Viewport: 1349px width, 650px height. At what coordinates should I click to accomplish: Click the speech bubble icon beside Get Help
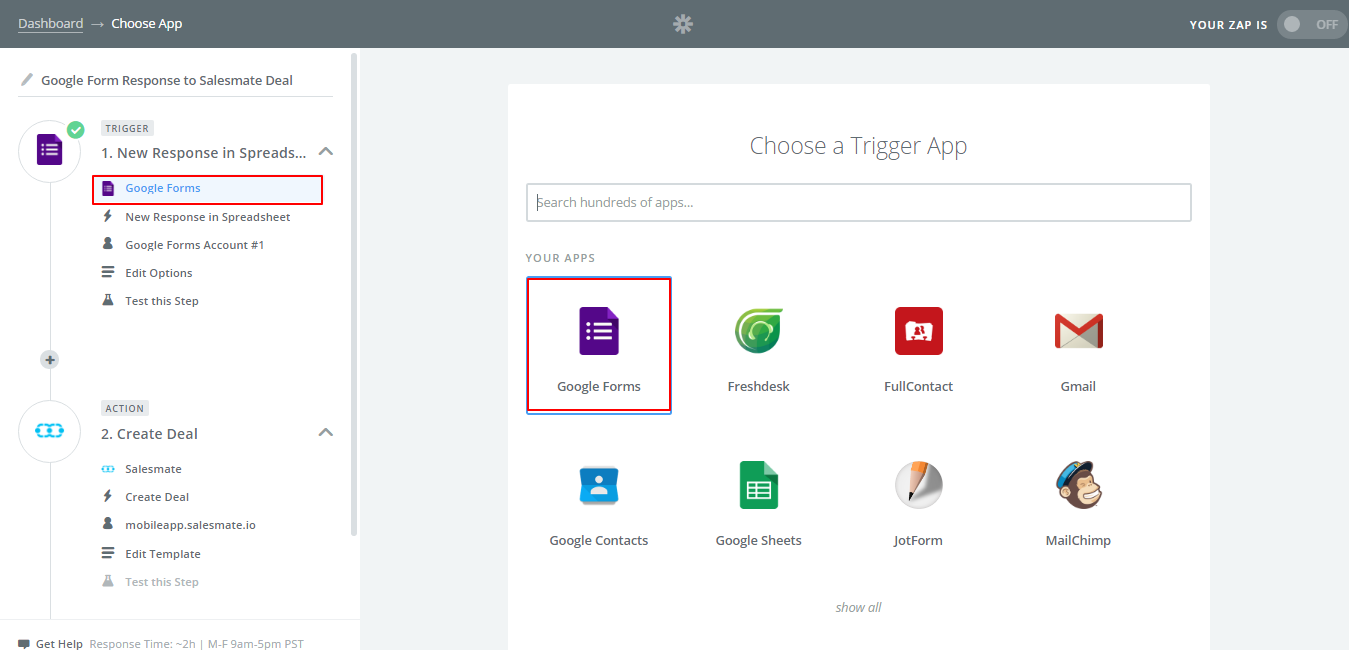(x=24, y=644)
